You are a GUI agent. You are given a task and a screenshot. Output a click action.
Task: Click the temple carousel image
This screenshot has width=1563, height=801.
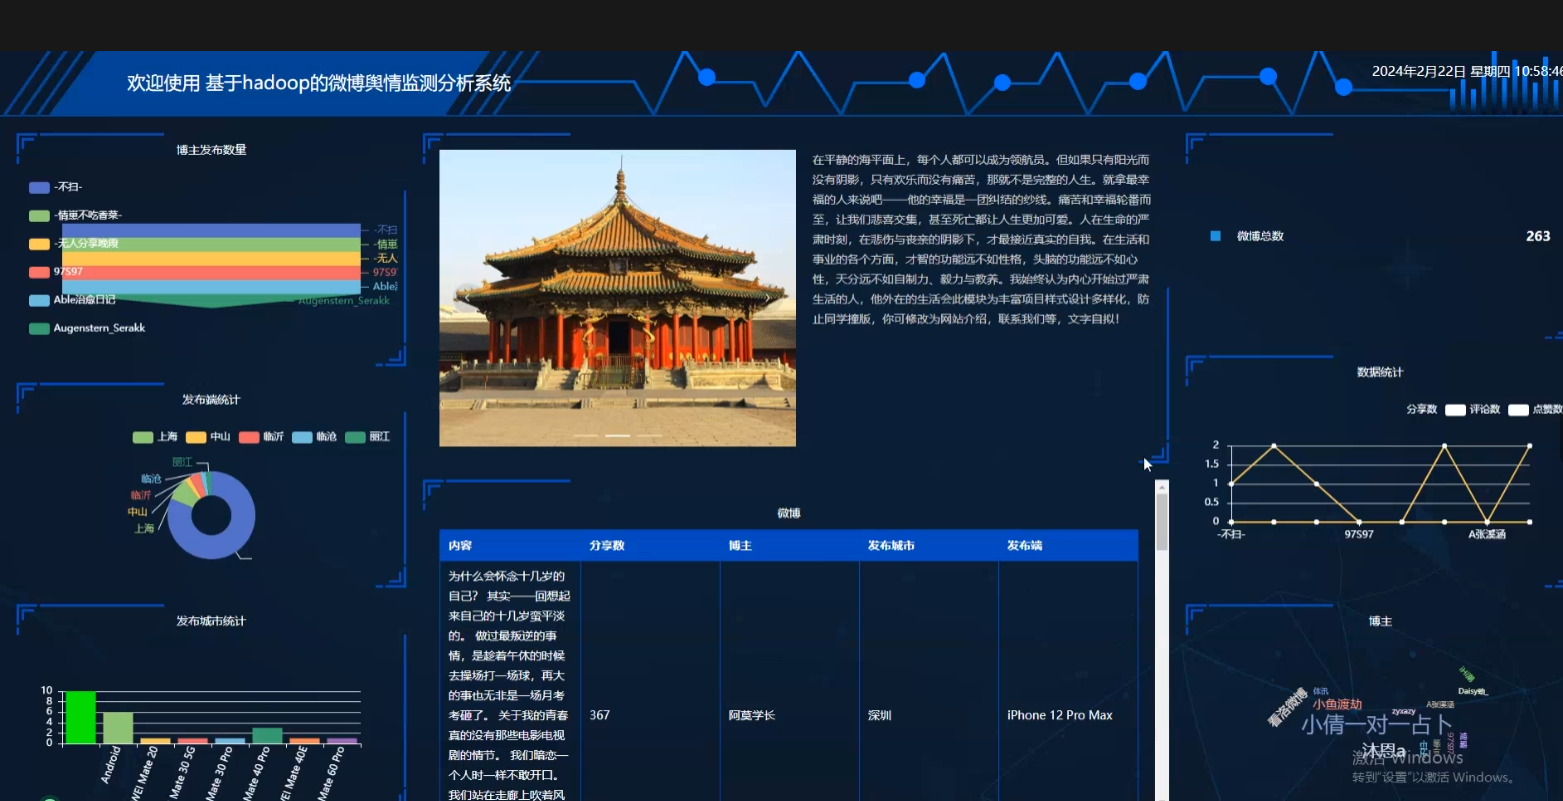click(617, 298)
